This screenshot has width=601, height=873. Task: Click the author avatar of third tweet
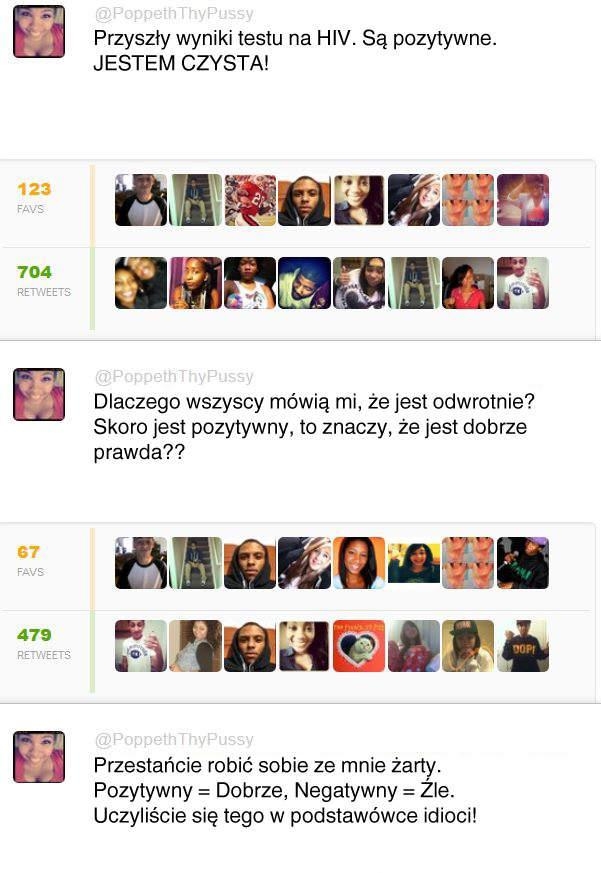tap(39, 757)
